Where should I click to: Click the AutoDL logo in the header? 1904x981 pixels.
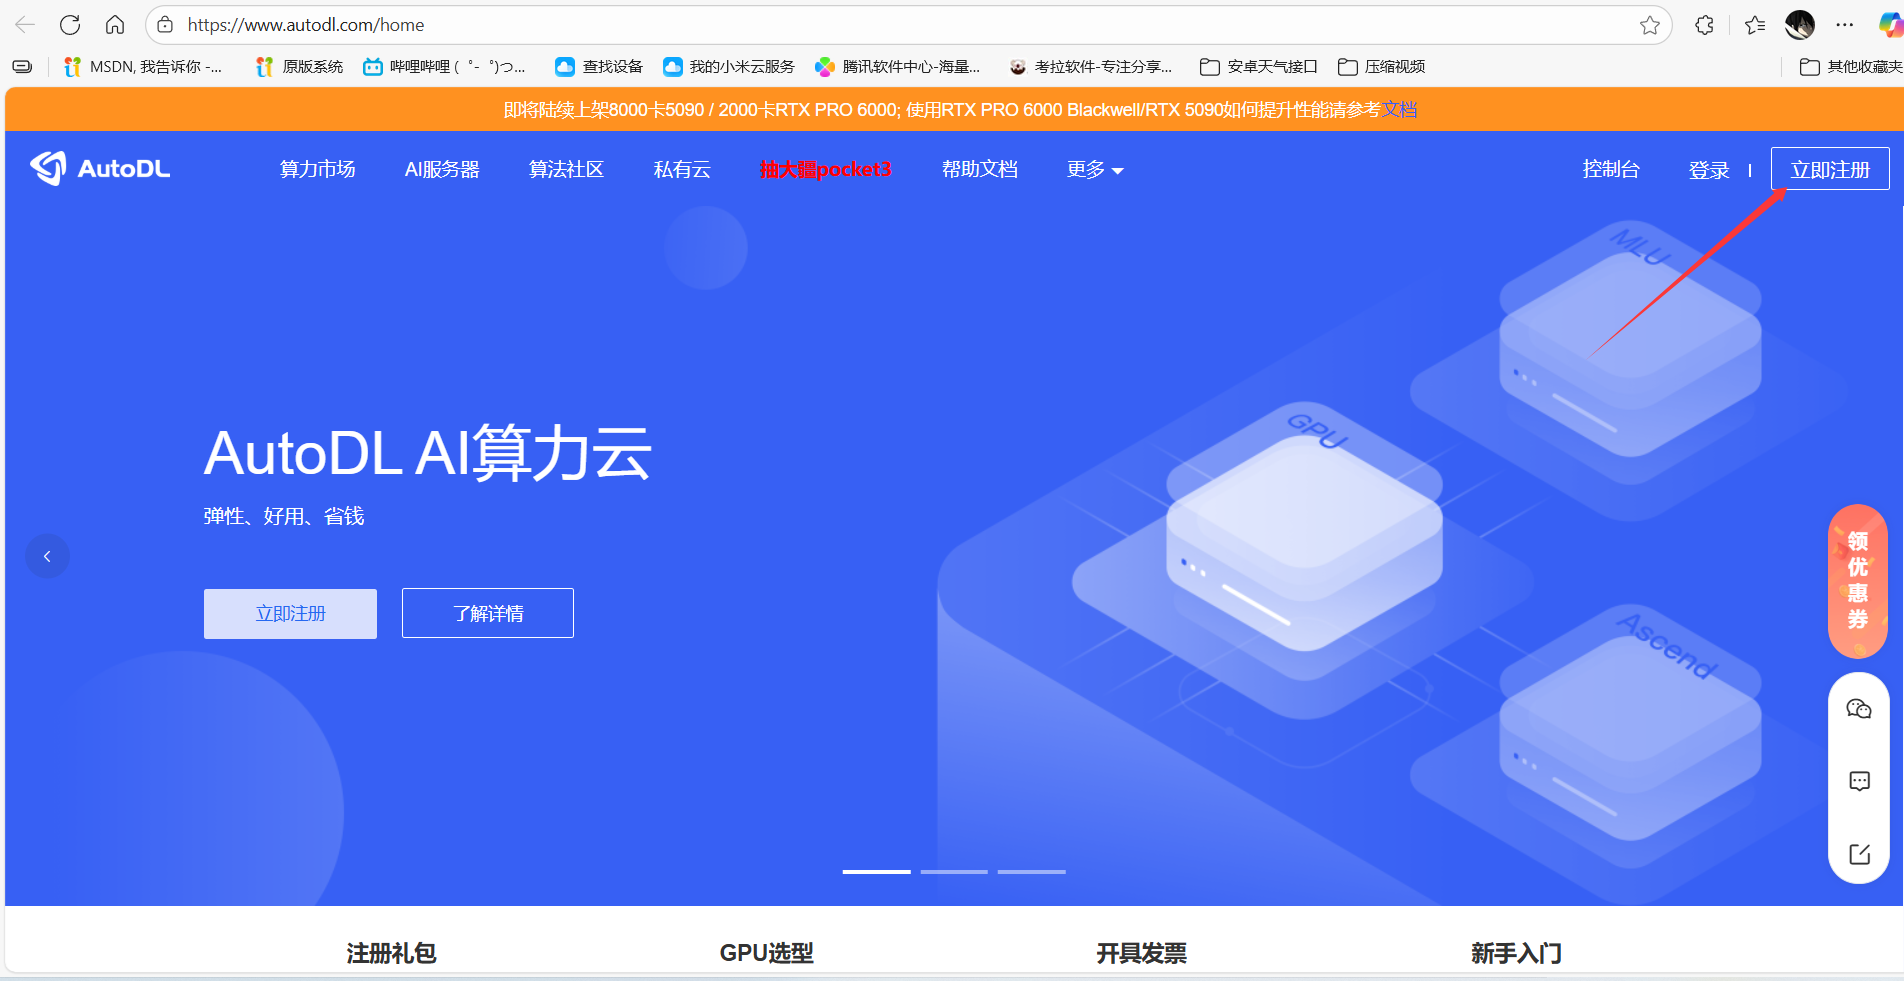(x=100, y=169)
